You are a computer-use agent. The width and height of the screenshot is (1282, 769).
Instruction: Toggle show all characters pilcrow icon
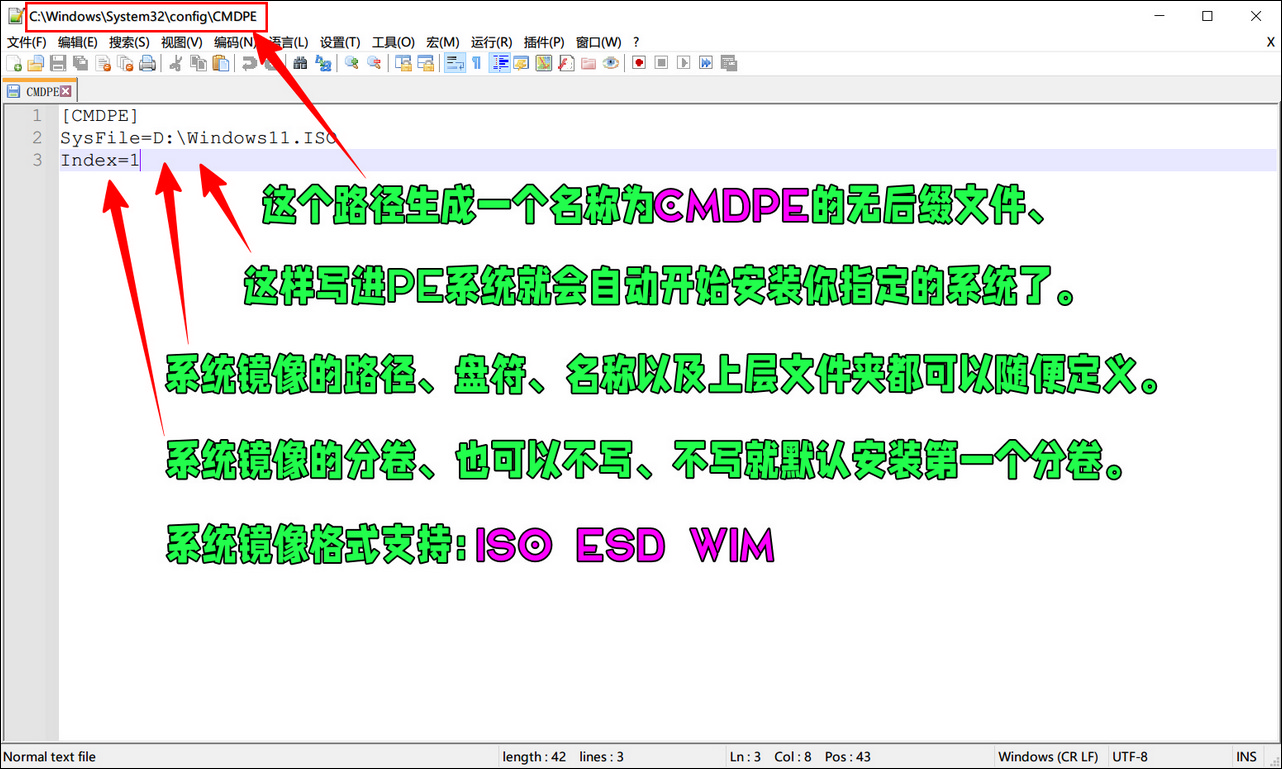pyautogui.click(x=476, y=63)
